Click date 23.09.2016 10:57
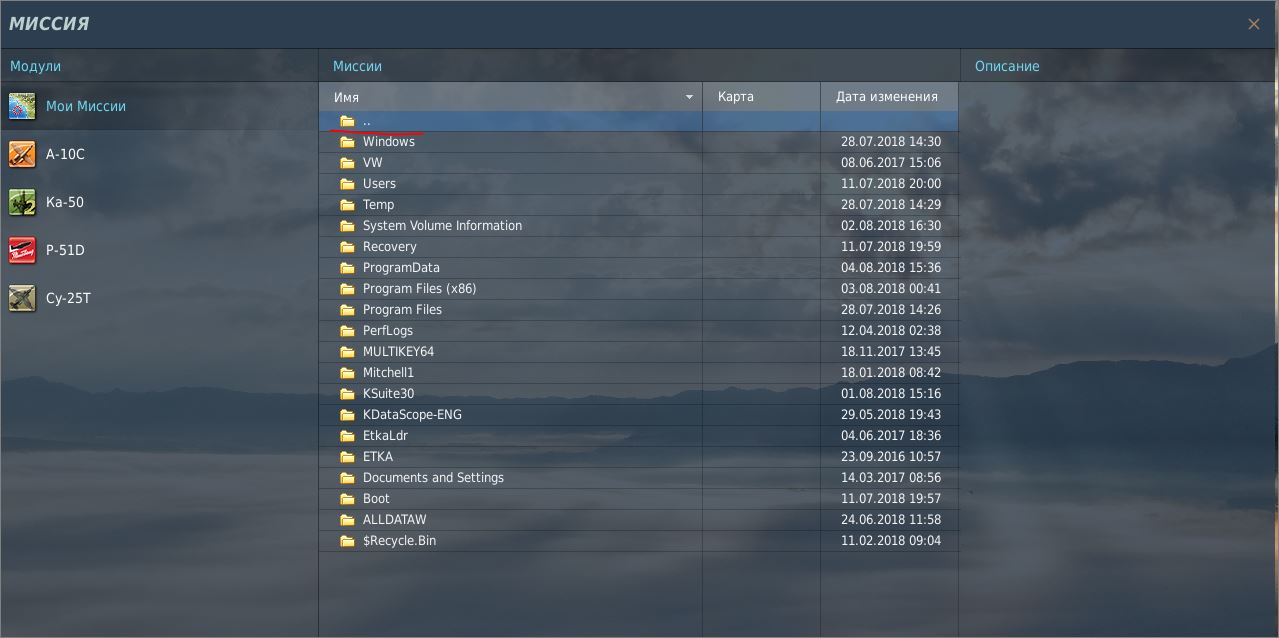 (x=891, y=457)
